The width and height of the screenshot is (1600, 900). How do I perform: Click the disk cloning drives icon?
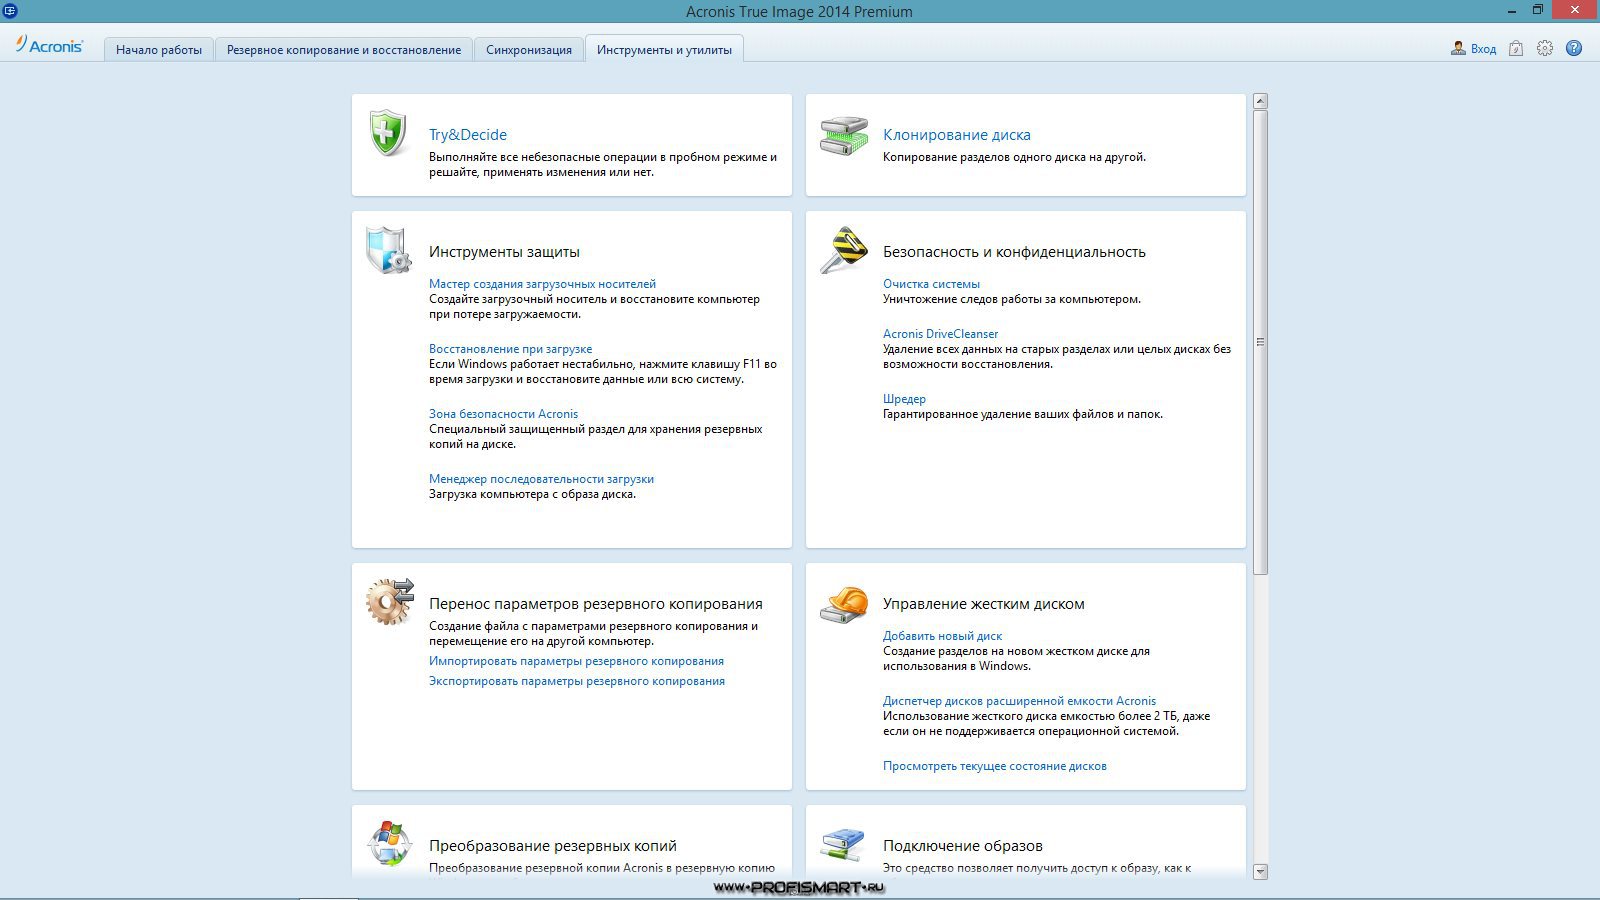point(844,136)
